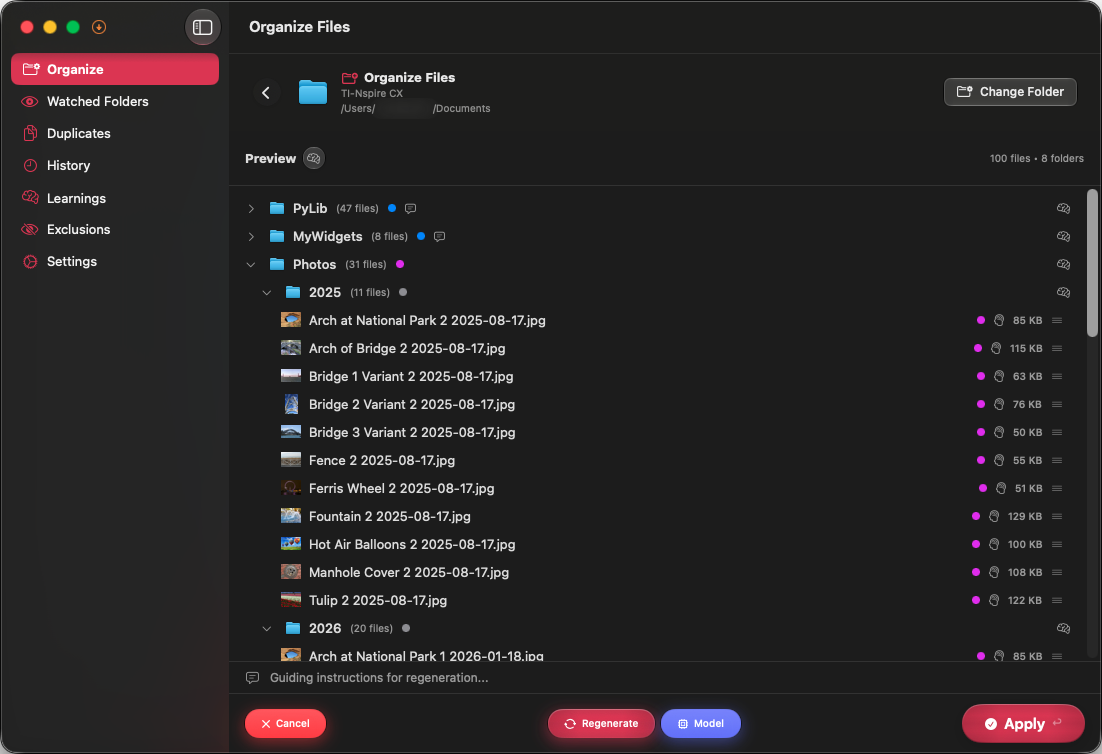Open the Organize section in sidebar
The height and width of the screenshot is (754, 1102).
pos(115,69)
